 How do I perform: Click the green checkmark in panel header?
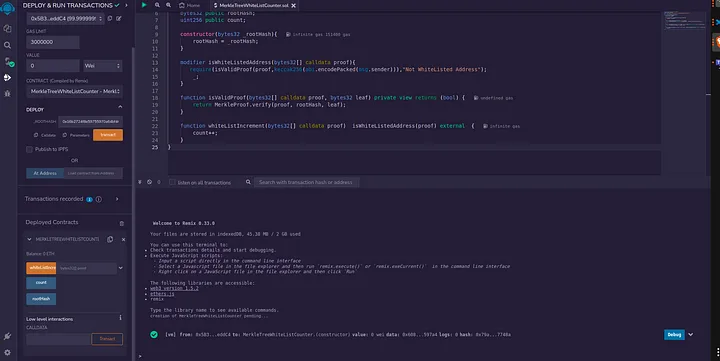(x=117, y=6)
